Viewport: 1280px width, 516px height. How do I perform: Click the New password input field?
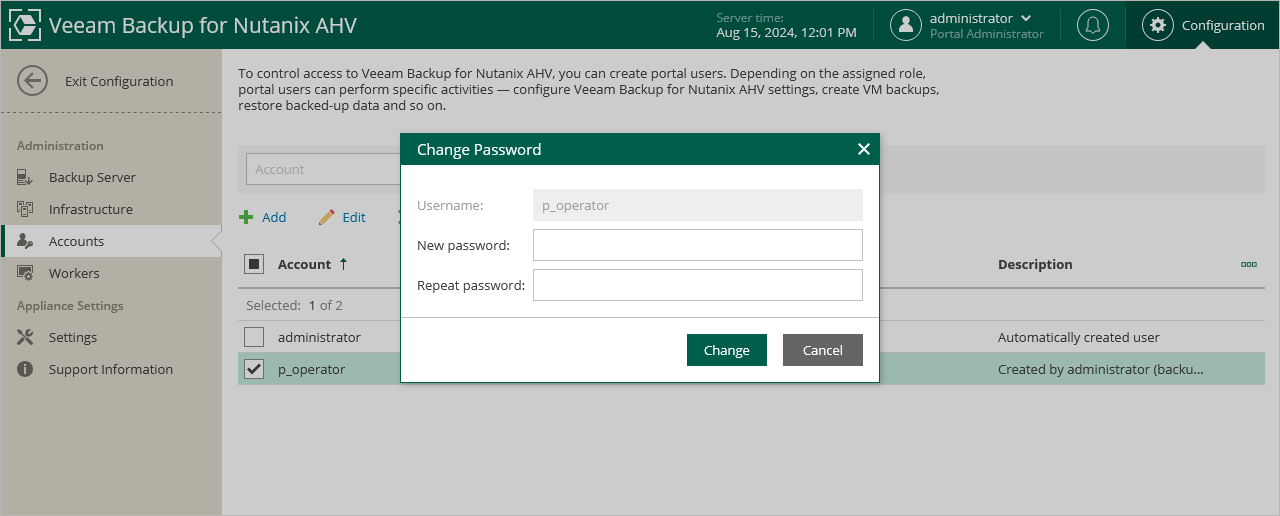click(x=697, y=245)
